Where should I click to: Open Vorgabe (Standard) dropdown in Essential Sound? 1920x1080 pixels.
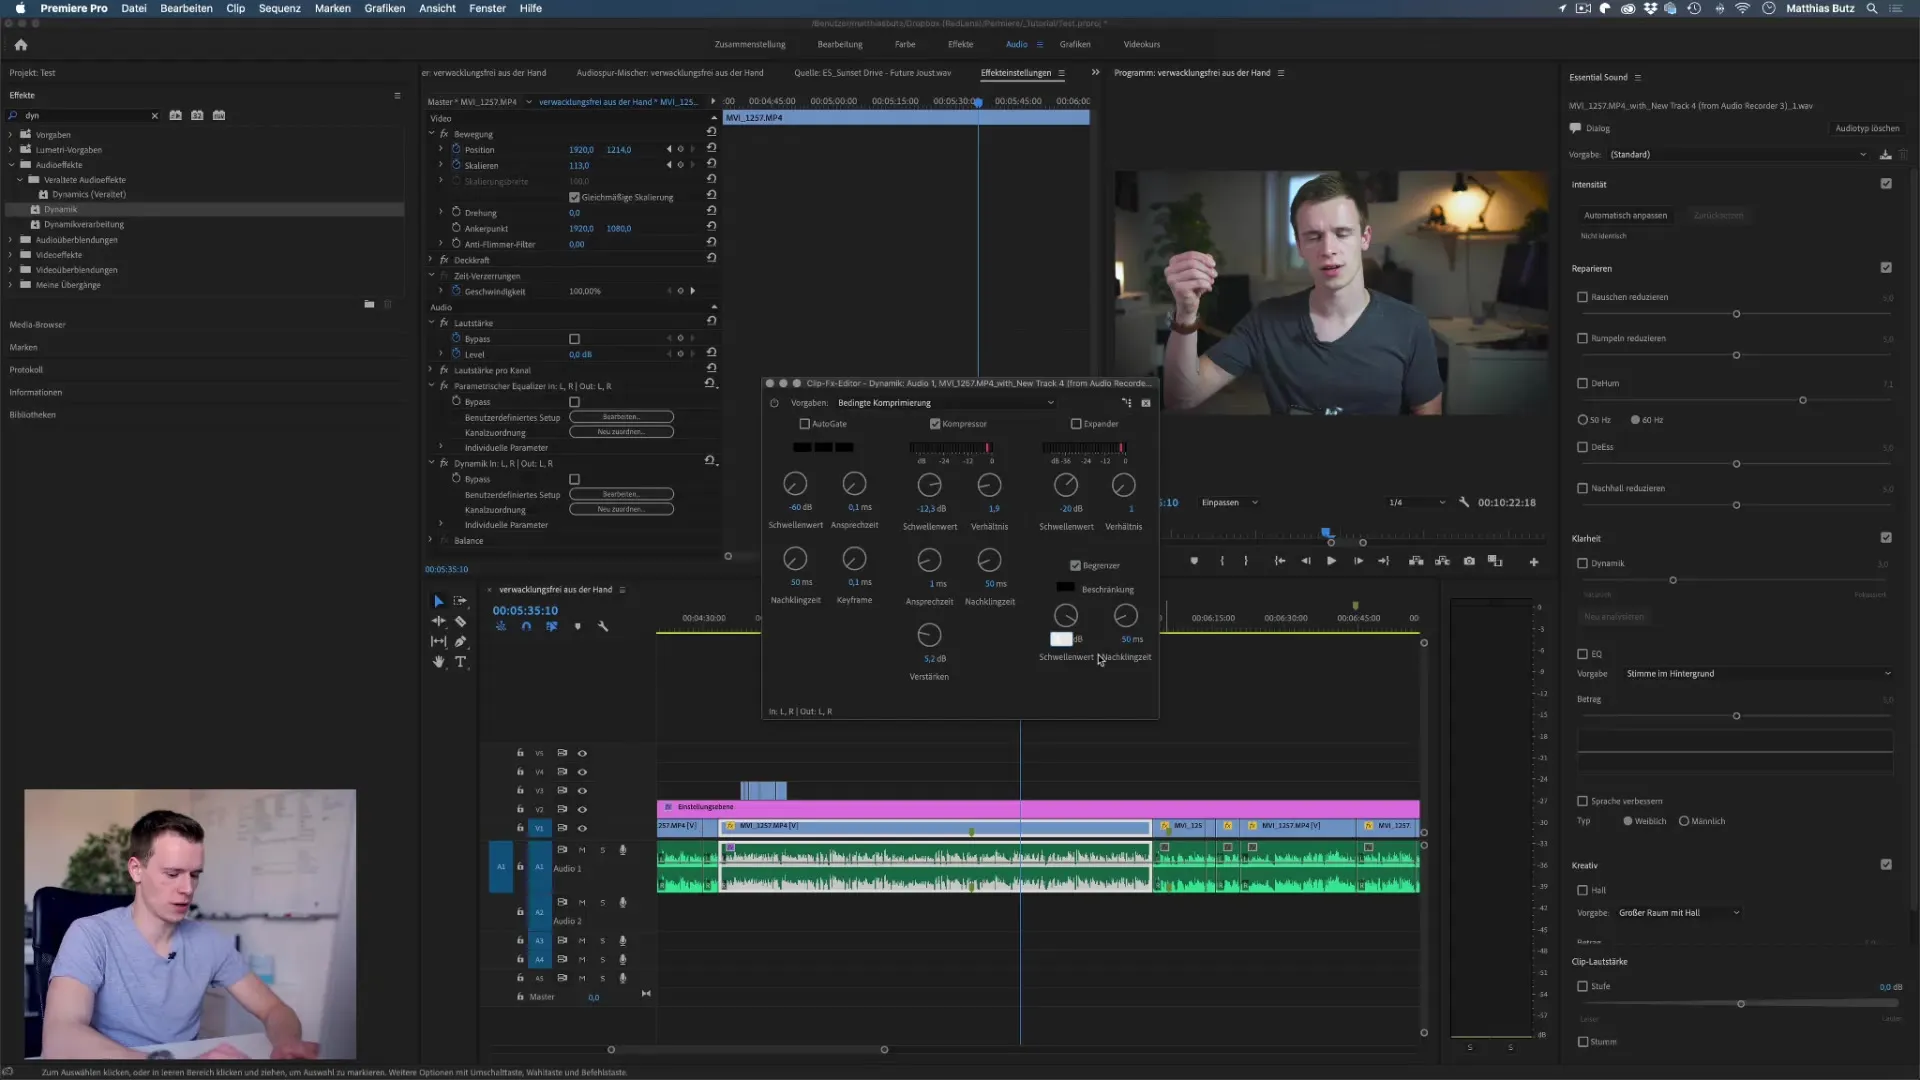click(1738, 155)
